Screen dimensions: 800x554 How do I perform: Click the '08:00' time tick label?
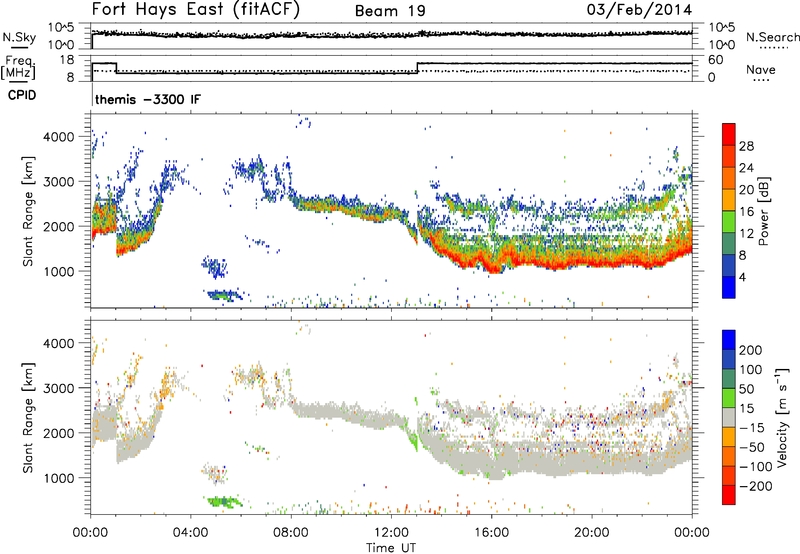[x=291, y=533]
